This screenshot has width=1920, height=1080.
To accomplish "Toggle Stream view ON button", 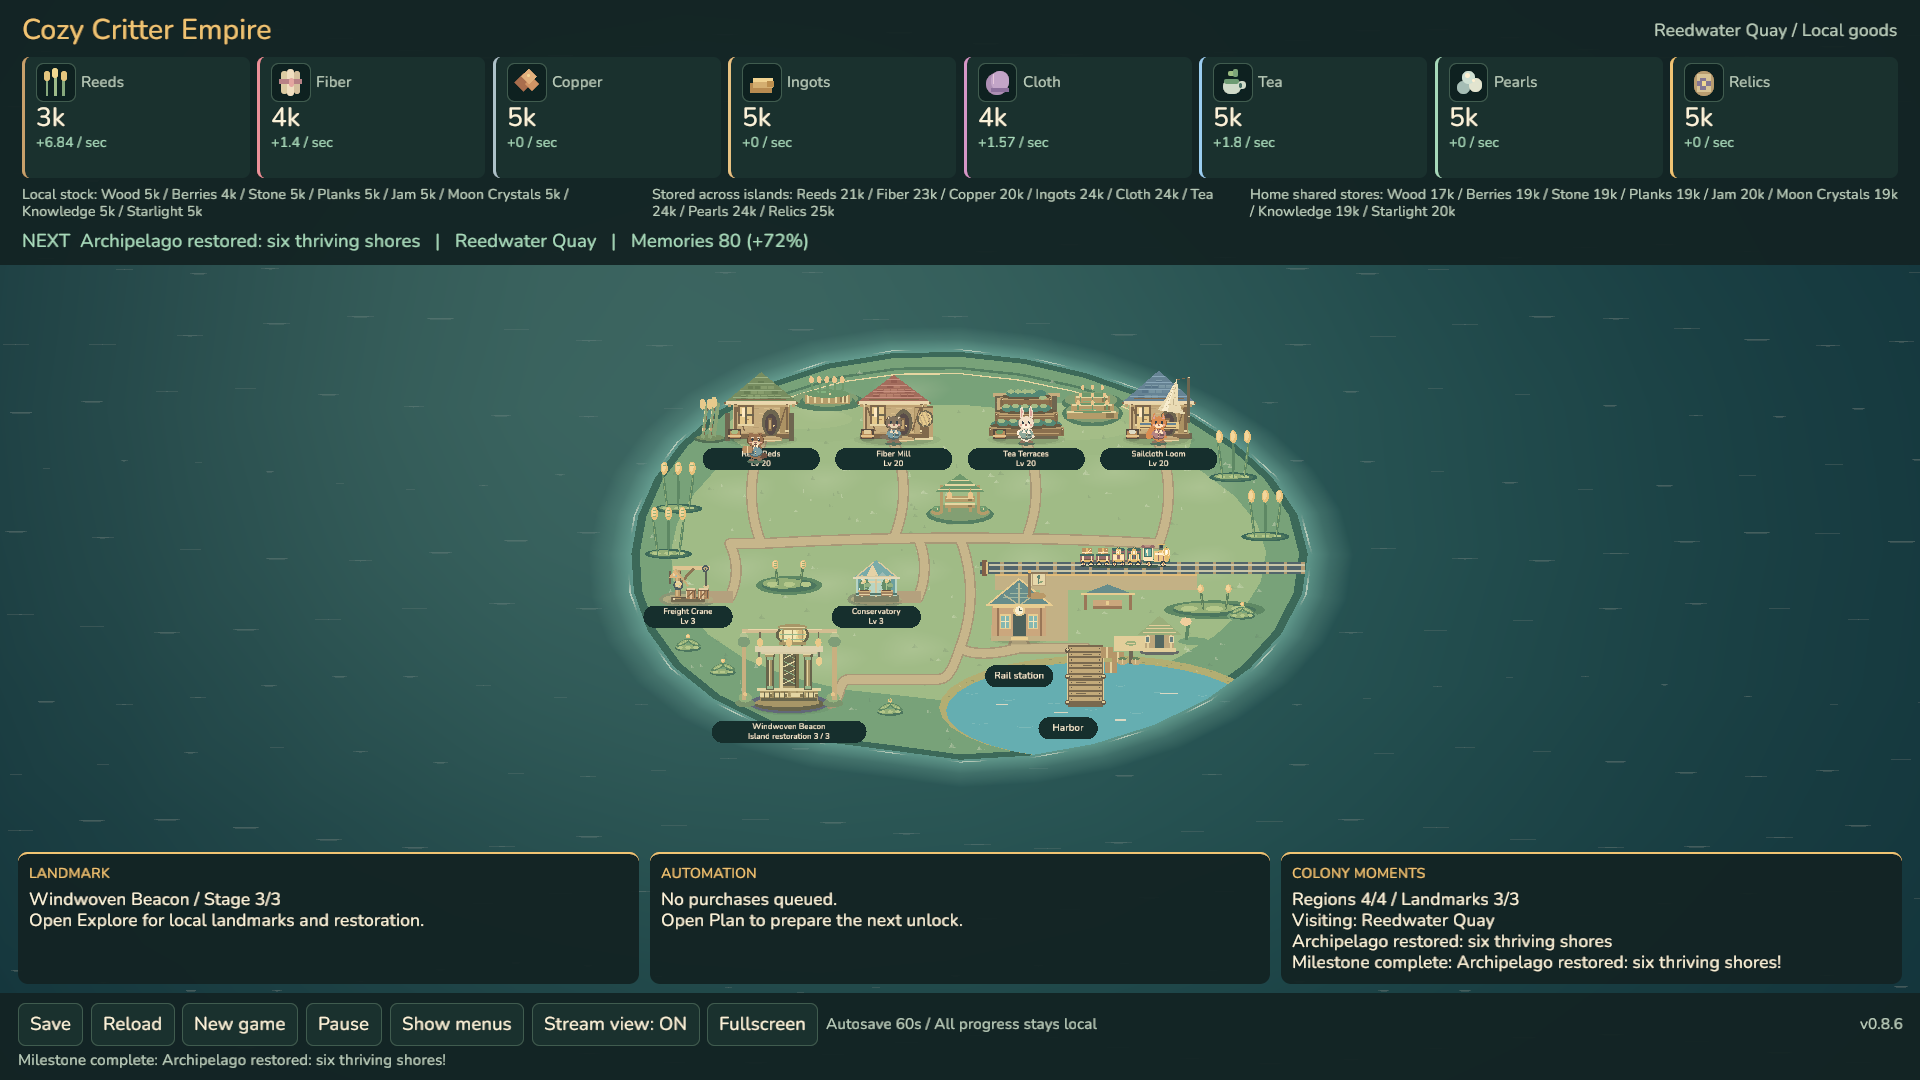I will tap(615, 1024).
